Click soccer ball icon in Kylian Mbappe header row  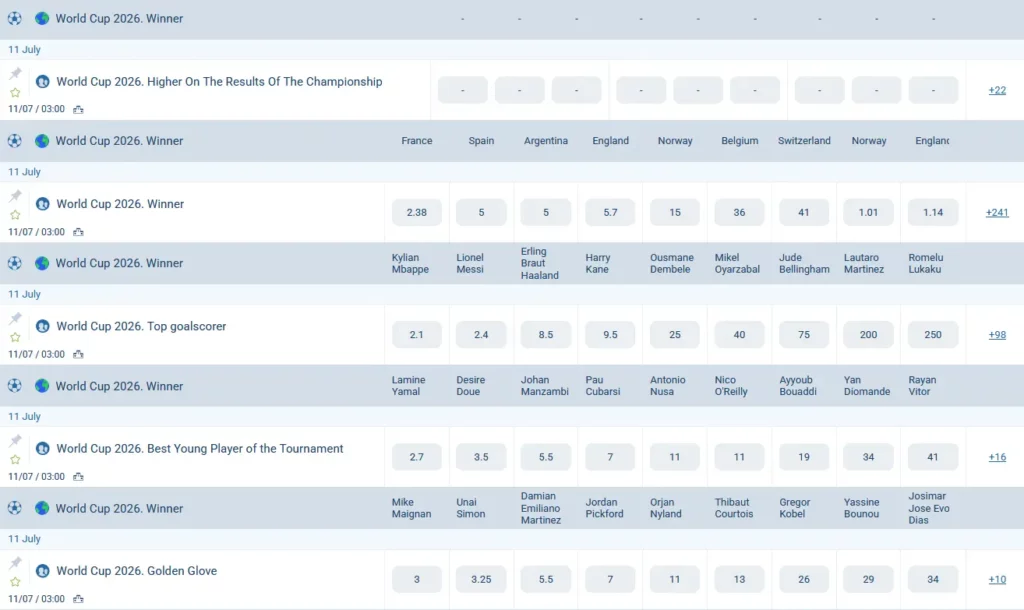coord(14,263)
